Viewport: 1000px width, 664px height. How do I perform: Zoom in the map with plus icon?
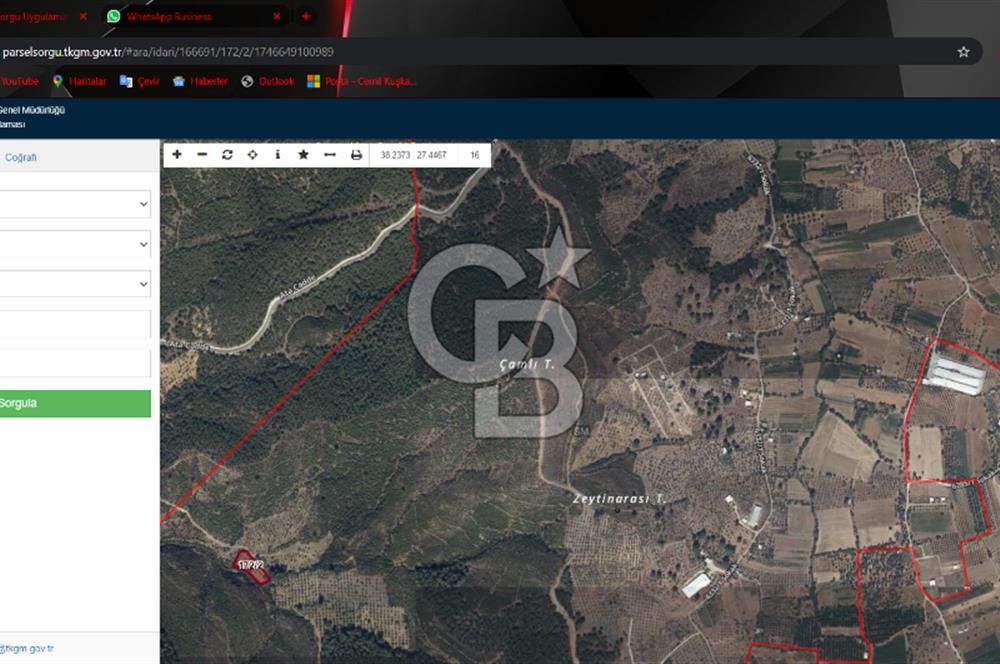177,154
